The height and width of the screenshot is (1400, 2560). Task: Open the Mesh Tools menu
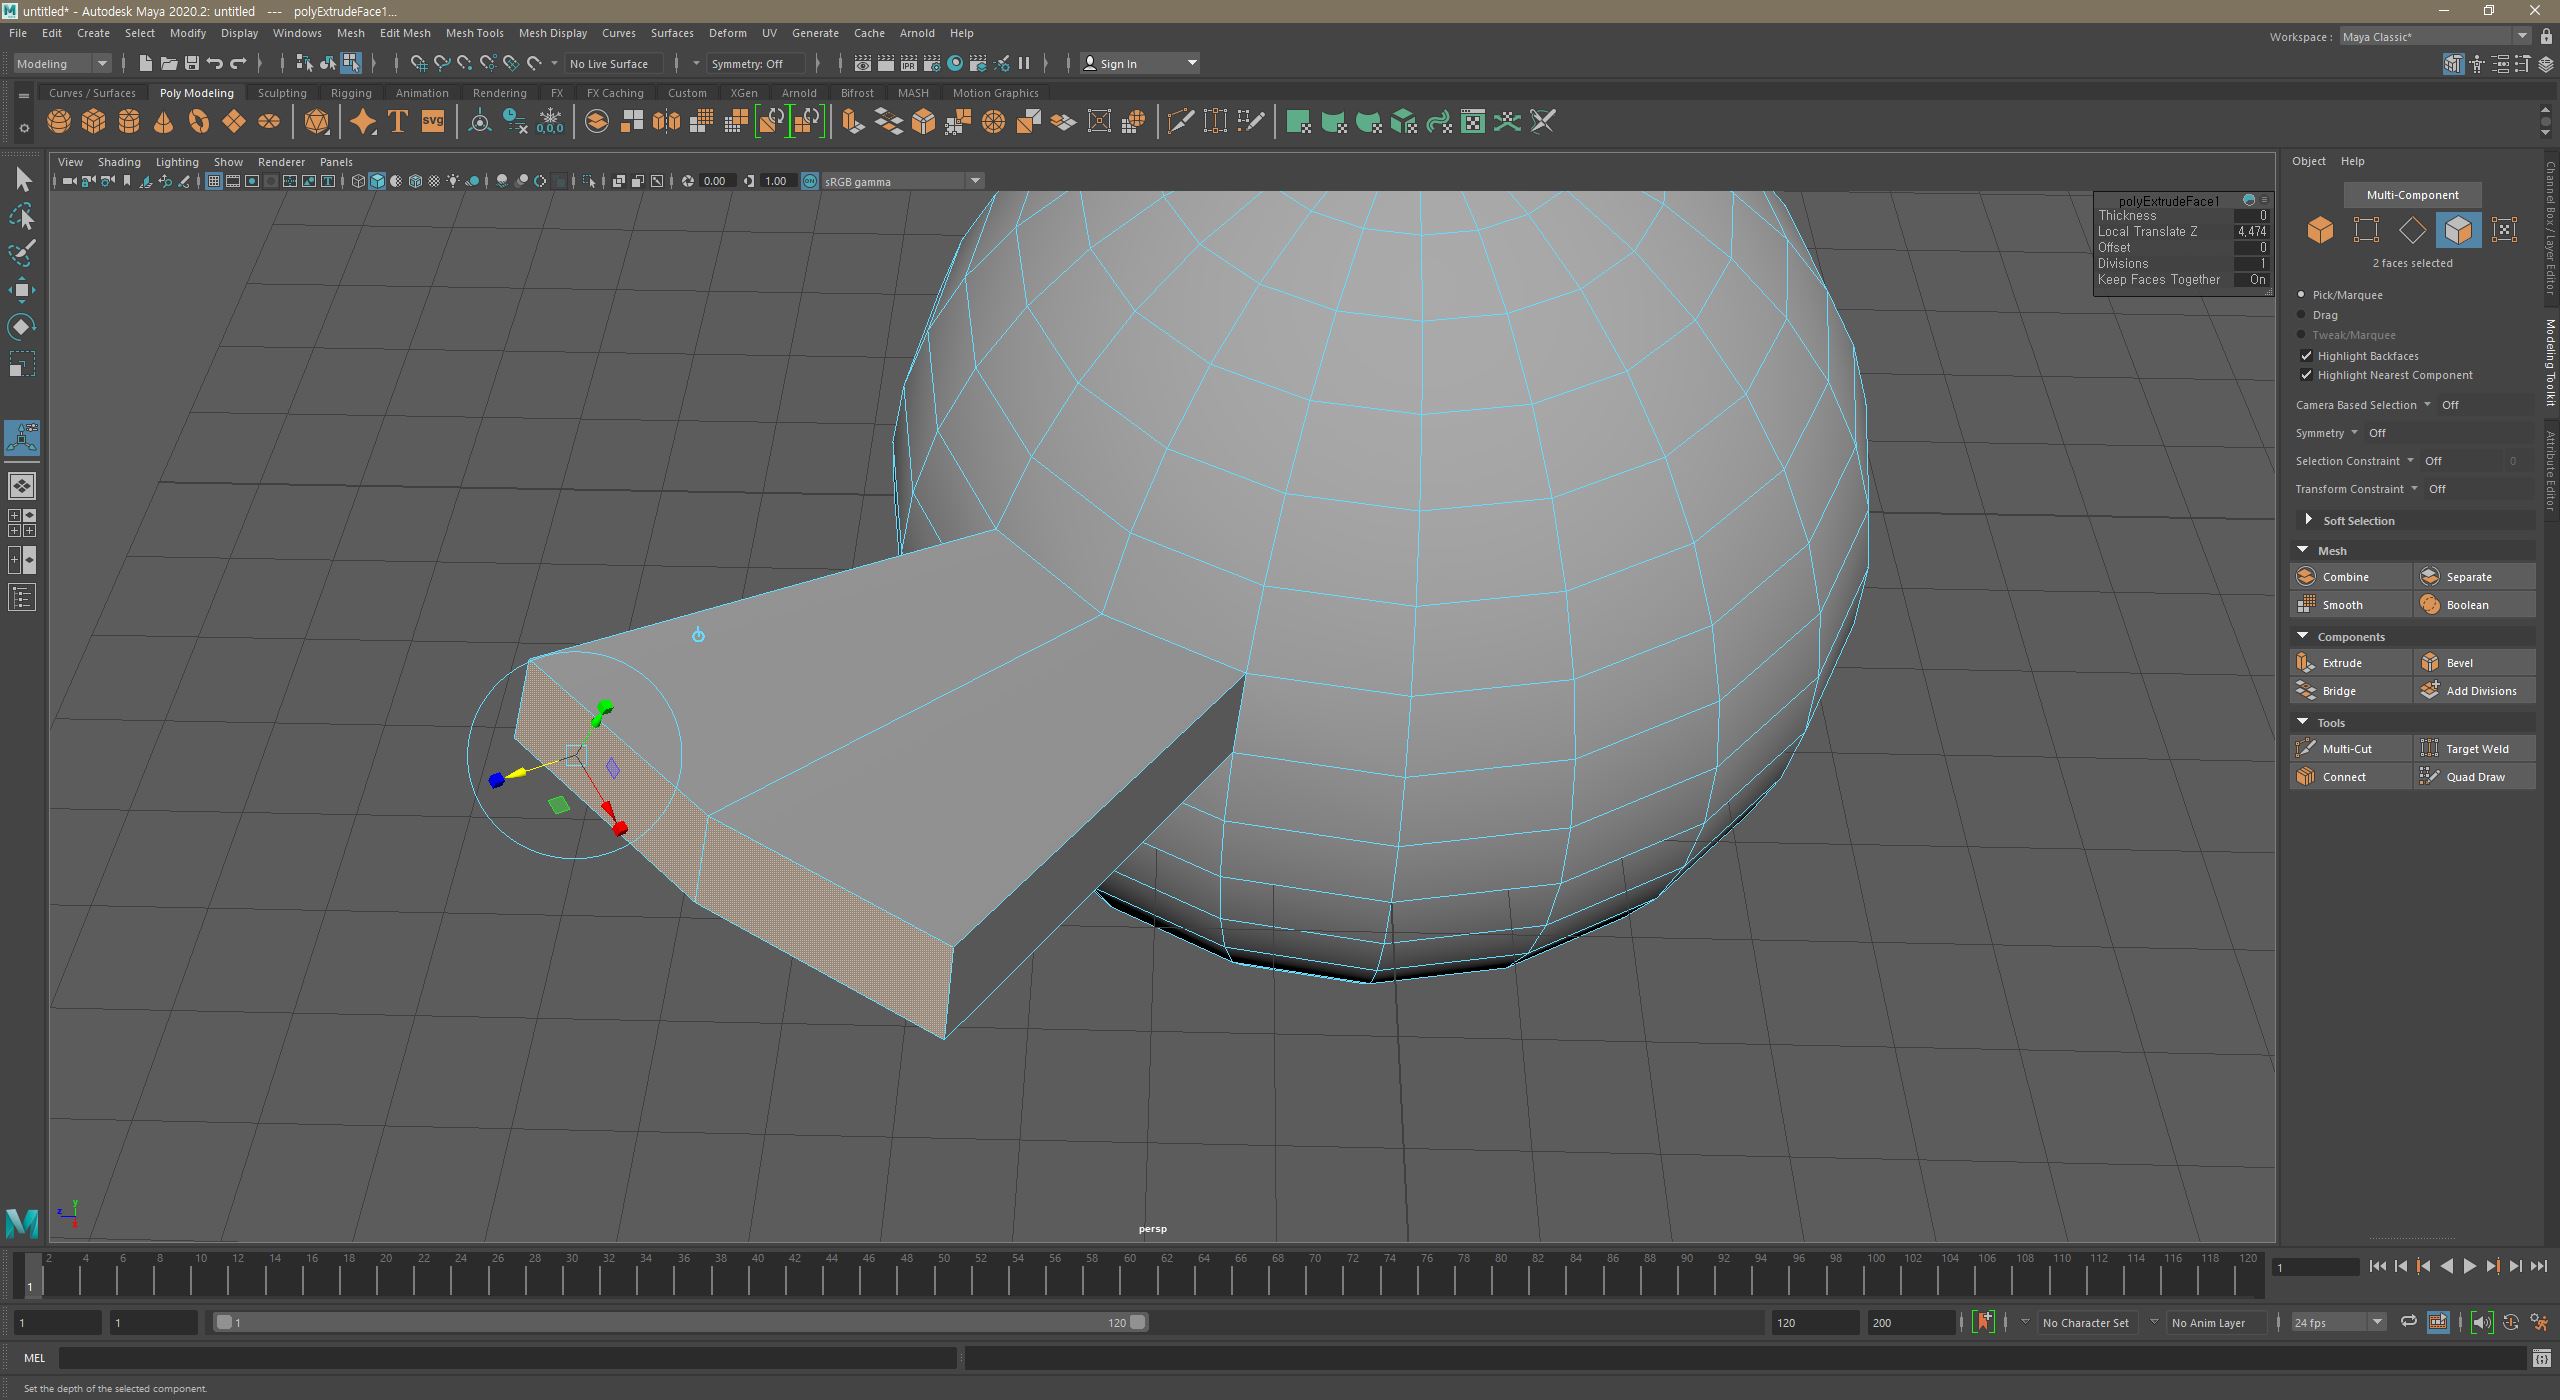pos(474,33)
